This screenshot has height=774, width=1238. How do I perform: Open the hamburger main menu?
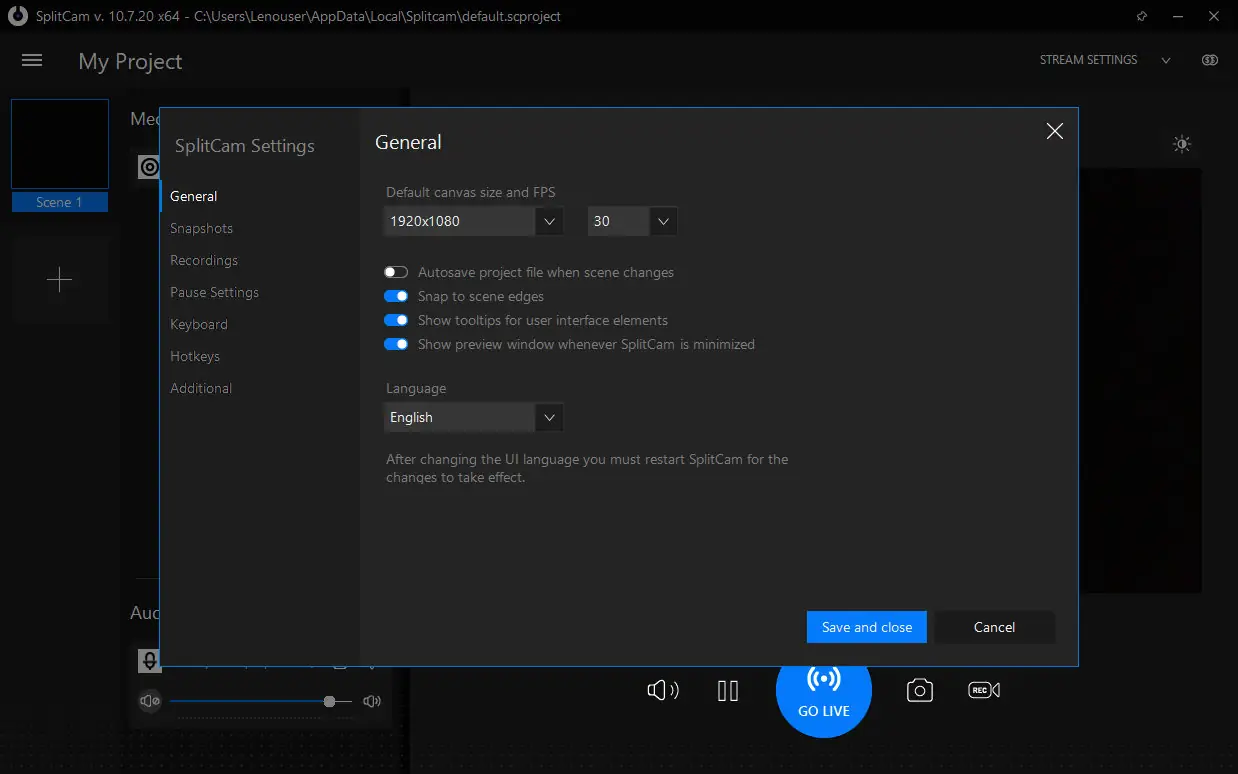32,61
